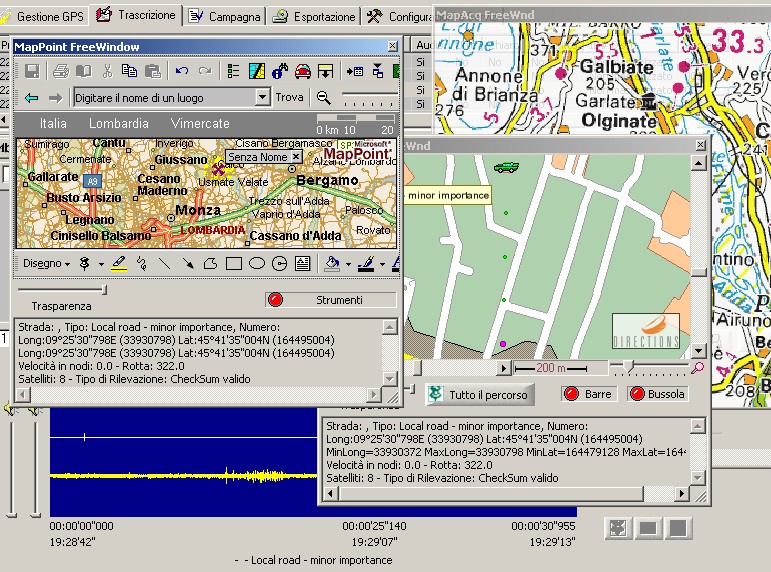Click the Save disk icon in MapPoint toolbar
771x572 pixels.
pyautogui.click(x=32, y=71)
